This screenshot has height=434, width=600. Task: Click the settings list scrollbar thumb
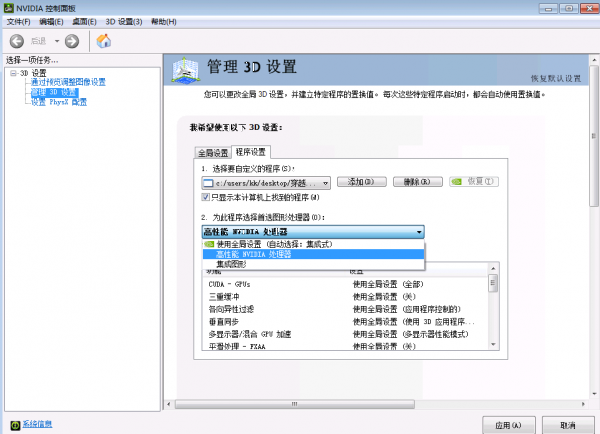pos(493,283)
